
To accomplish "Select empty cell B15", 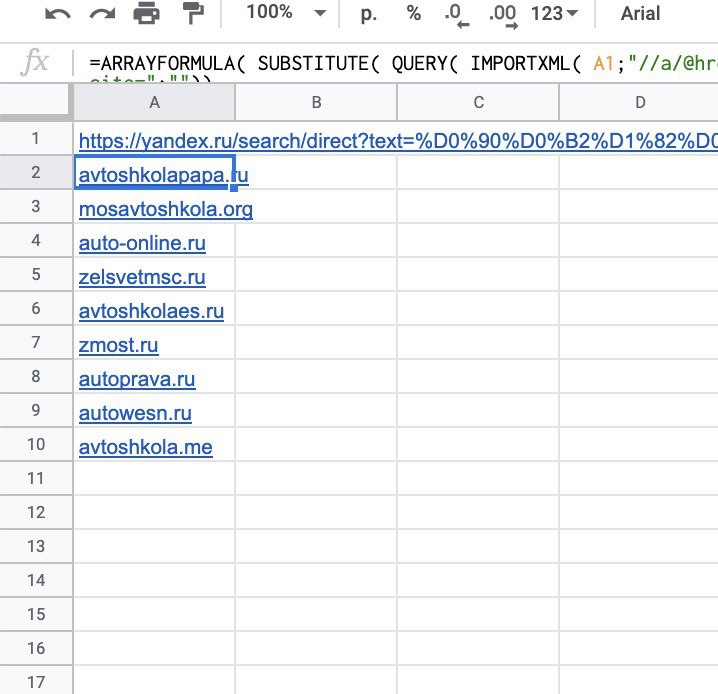I will pos(316,614).
